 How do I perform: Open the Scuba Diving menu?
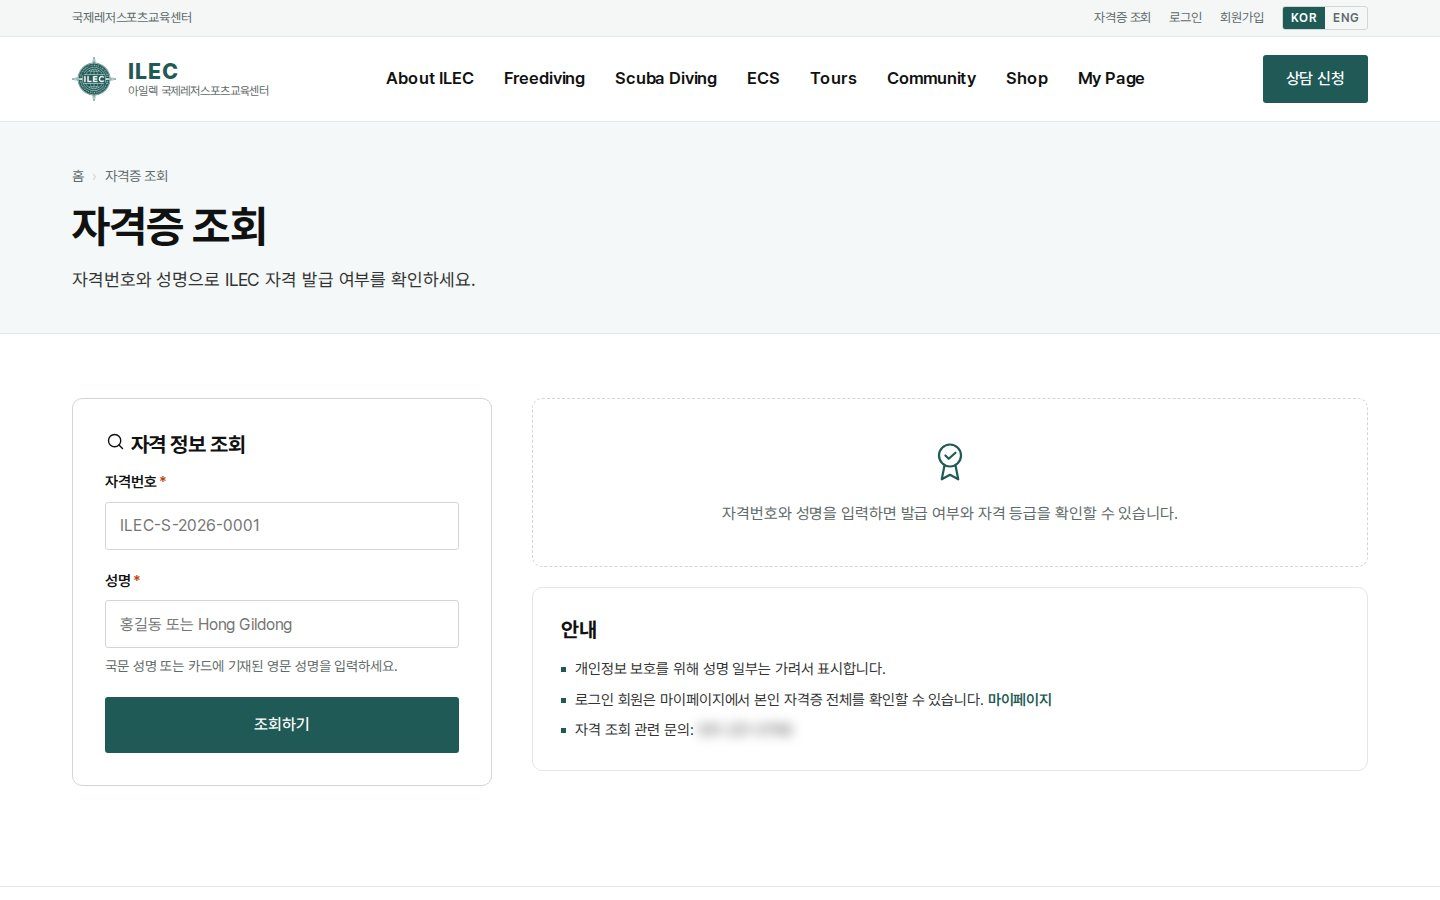point(666,78)
